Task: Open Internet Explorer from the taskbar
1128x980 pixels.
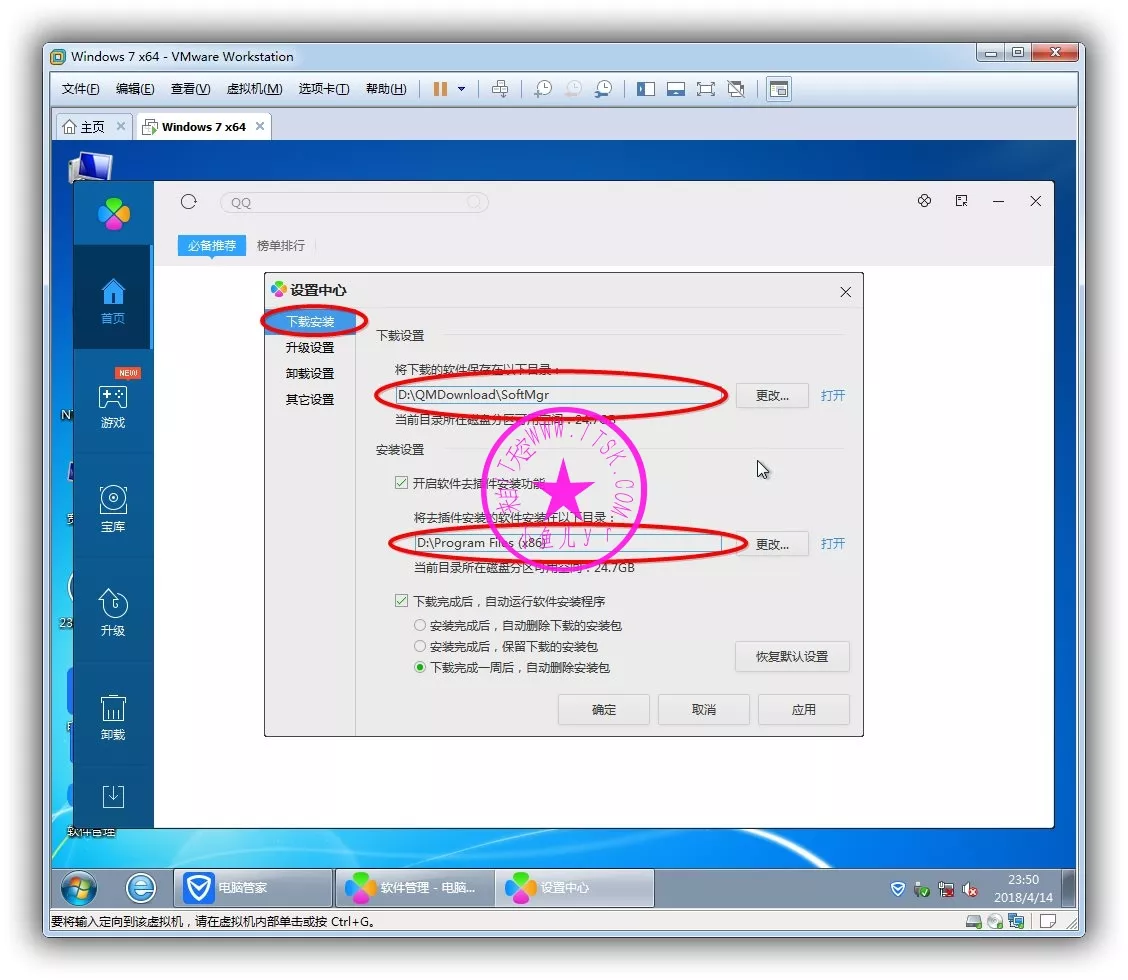Action: click(x=141, y=887)
